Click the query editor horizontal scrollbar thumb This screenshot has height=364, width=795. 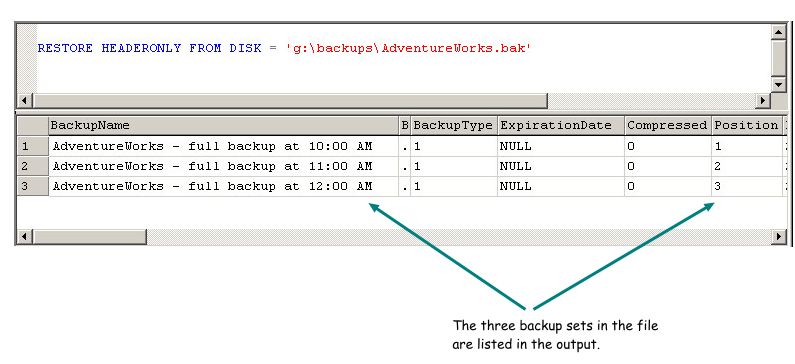point(290,101)
